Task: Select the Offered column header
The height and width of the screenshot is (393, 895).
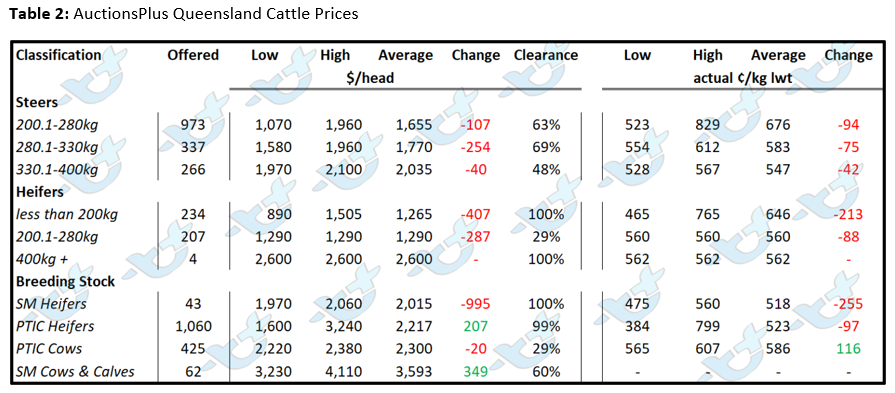Action: [193, 55]
